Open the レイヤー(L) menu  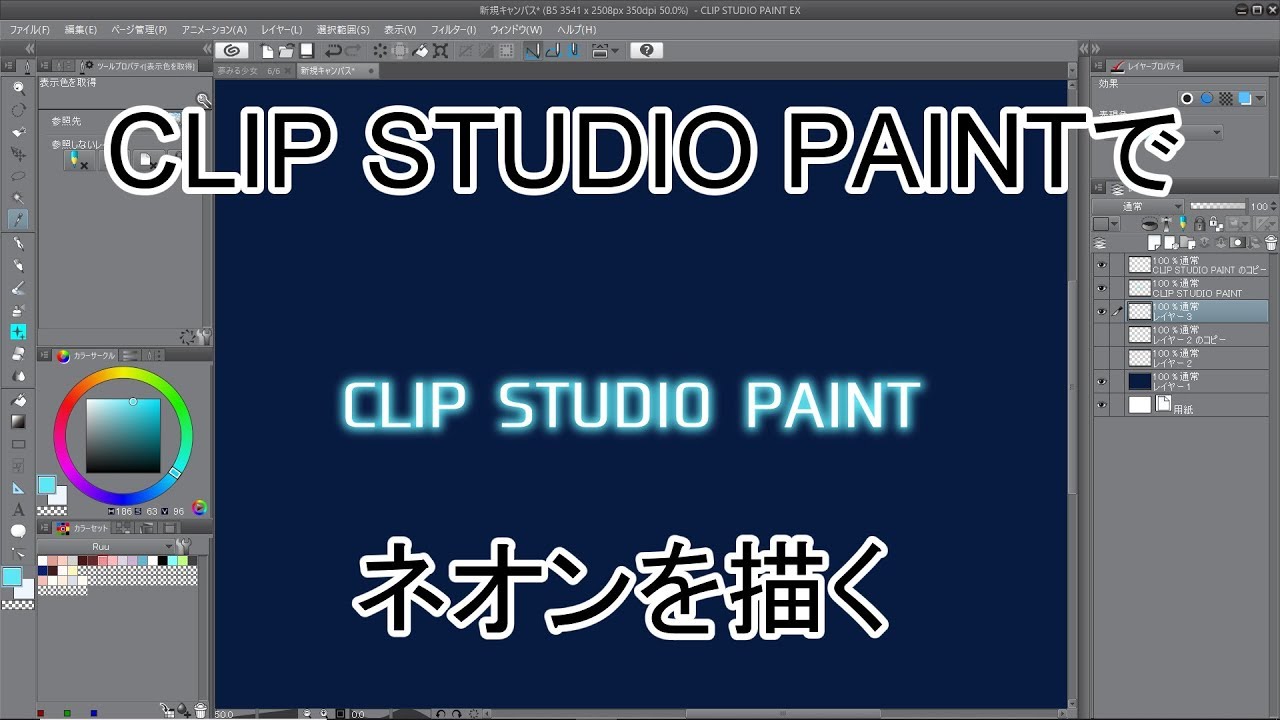coord(281,30)
